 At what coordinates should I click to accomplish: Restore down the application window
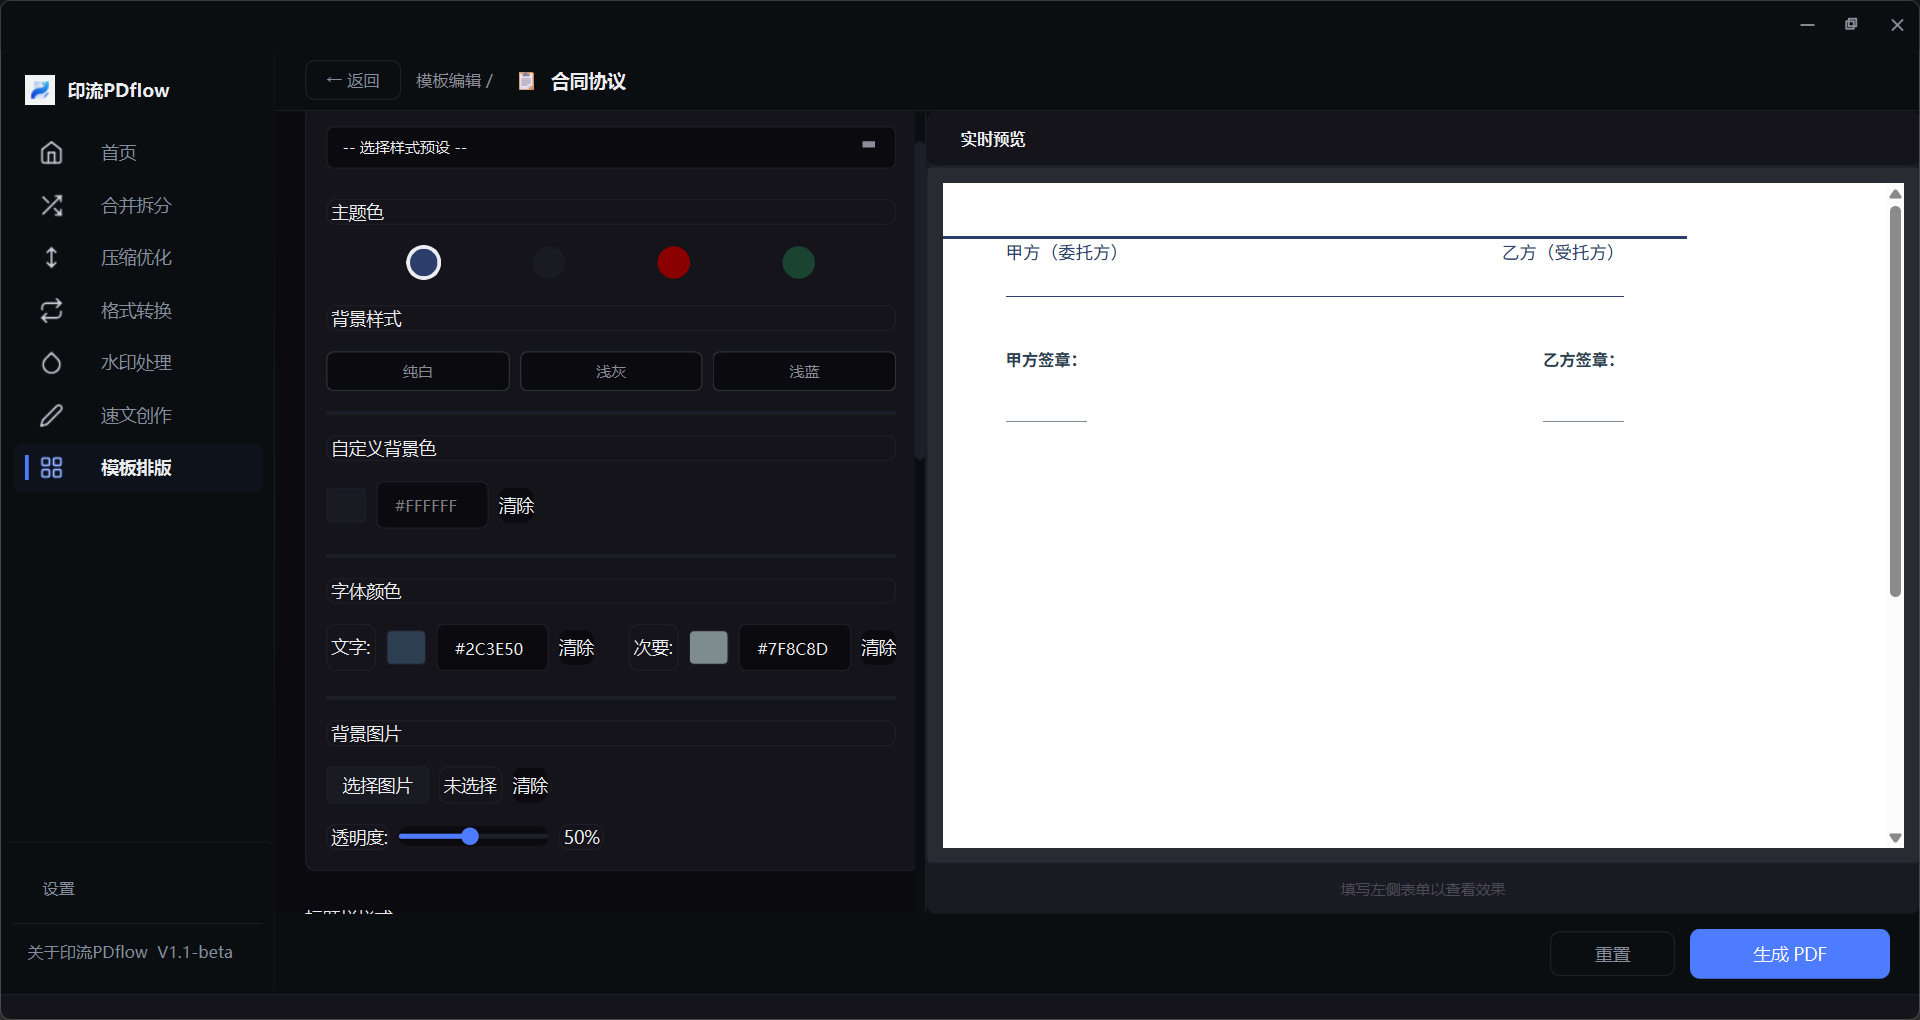point(1851,25)
